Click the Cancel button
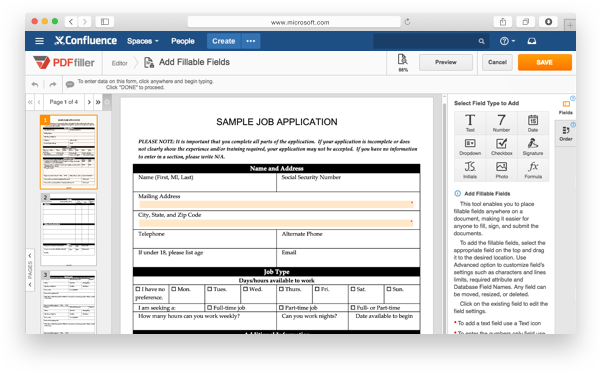 click(x=497, y=62)
